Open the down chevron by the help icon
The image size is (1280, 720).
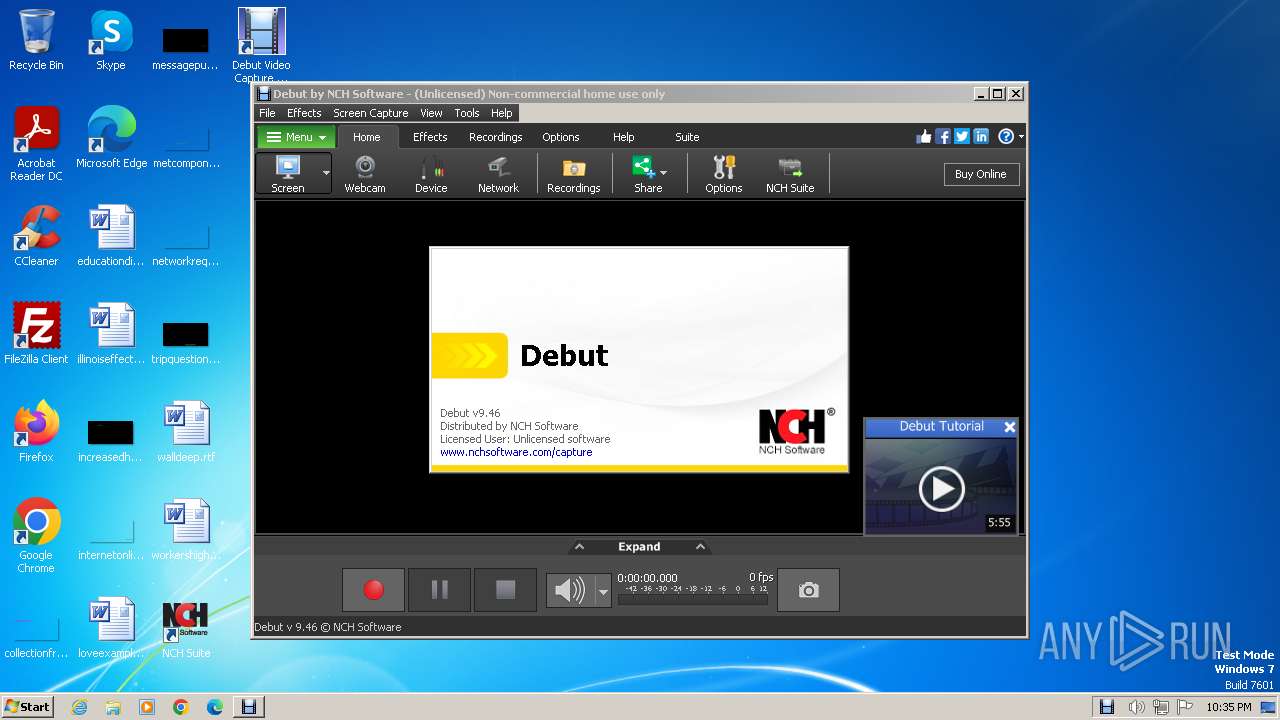[1020, 137]
